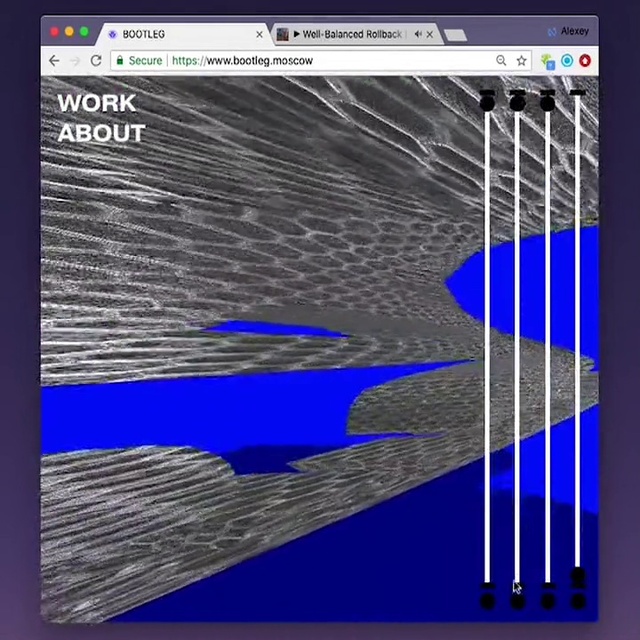Click the grayed-out forward arrow
This screenshot has width=640, height=640.
pyautogui.click(x=75, y=61)
